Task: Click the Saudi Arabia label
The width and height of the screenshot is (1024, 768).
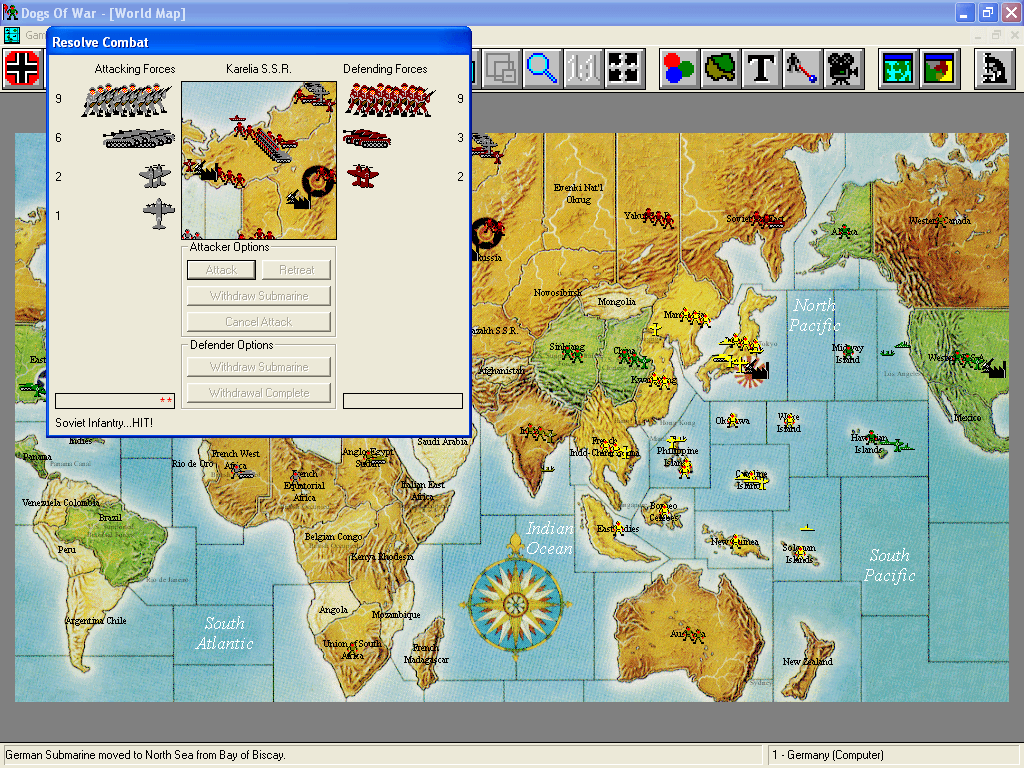Action: 442,441
